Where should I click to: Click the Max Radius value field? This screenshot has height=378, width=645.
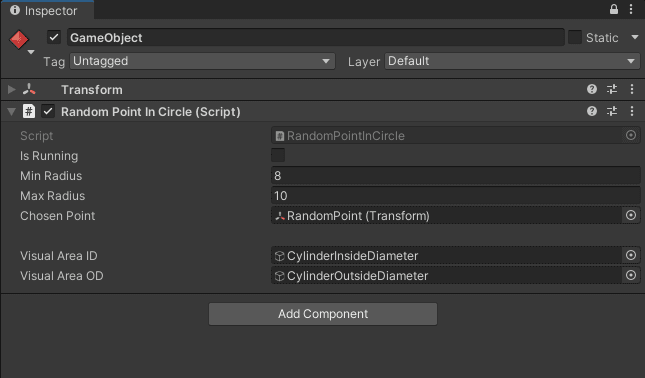pyautogui.click(x=456, y=196)
